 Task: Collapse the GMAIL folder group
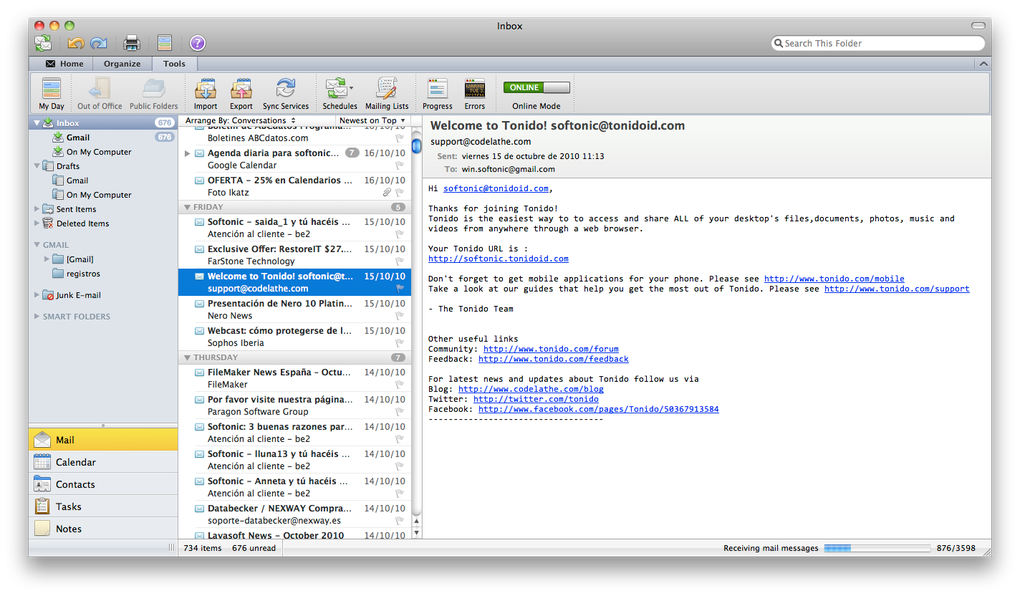pos(36,244)
